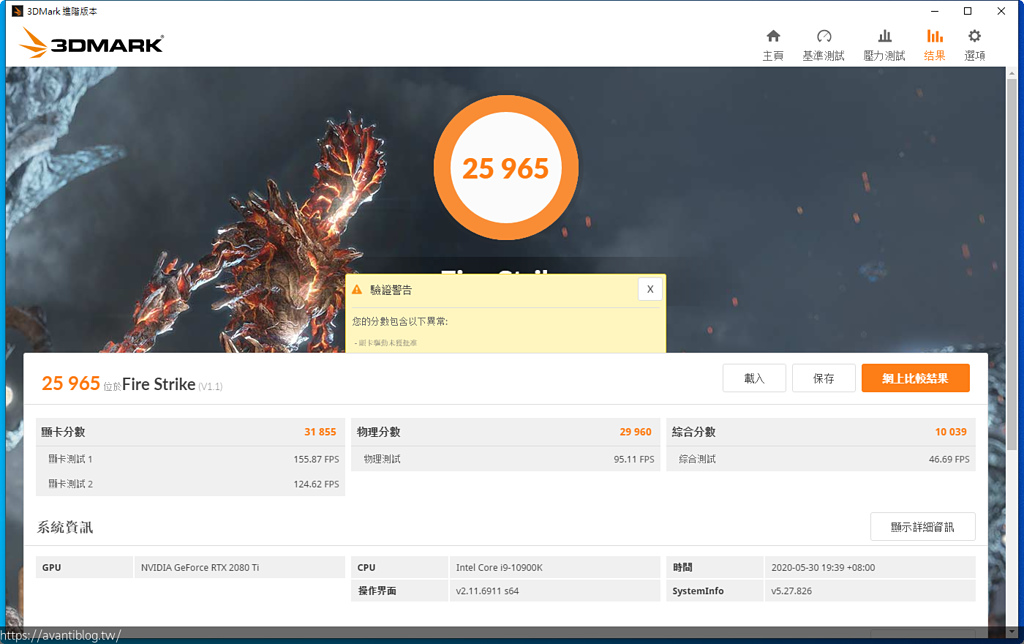The width and height of the screenshot is (1024, 644).
Task: Close the 驗證警告 validation warning
Action: click(x=650, y=289)
